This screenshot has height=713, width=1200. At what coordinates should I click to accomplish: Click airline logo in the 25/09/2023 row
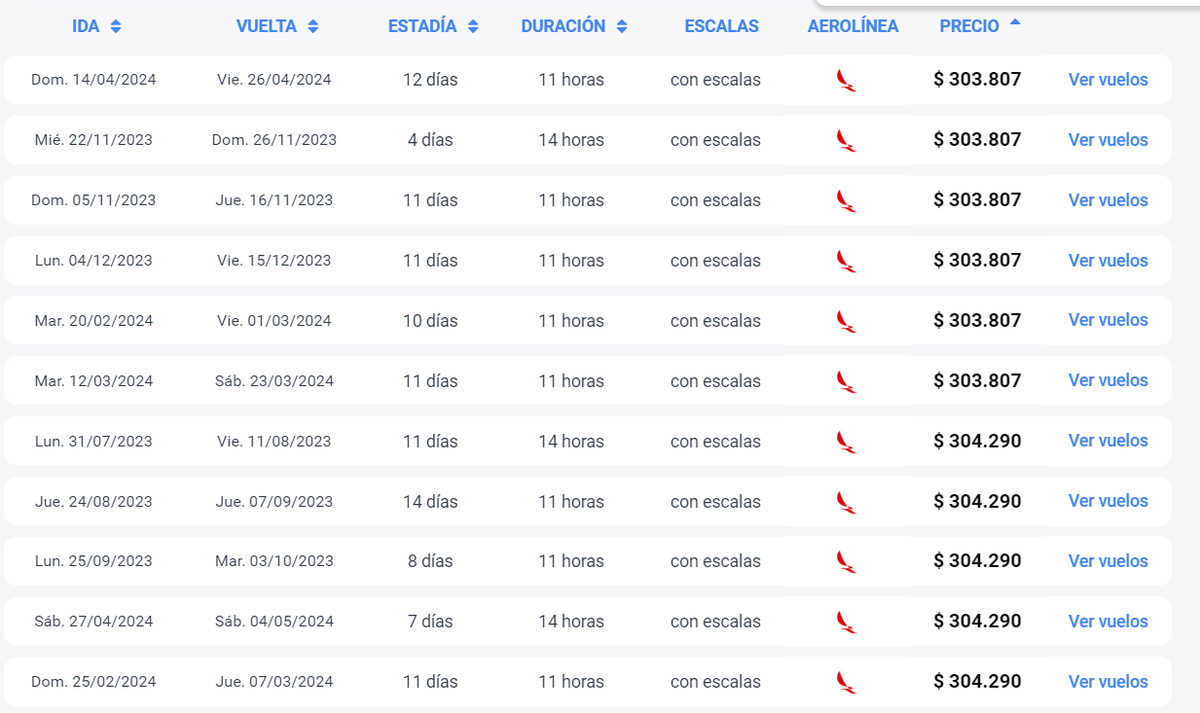[x=846, y=561]
